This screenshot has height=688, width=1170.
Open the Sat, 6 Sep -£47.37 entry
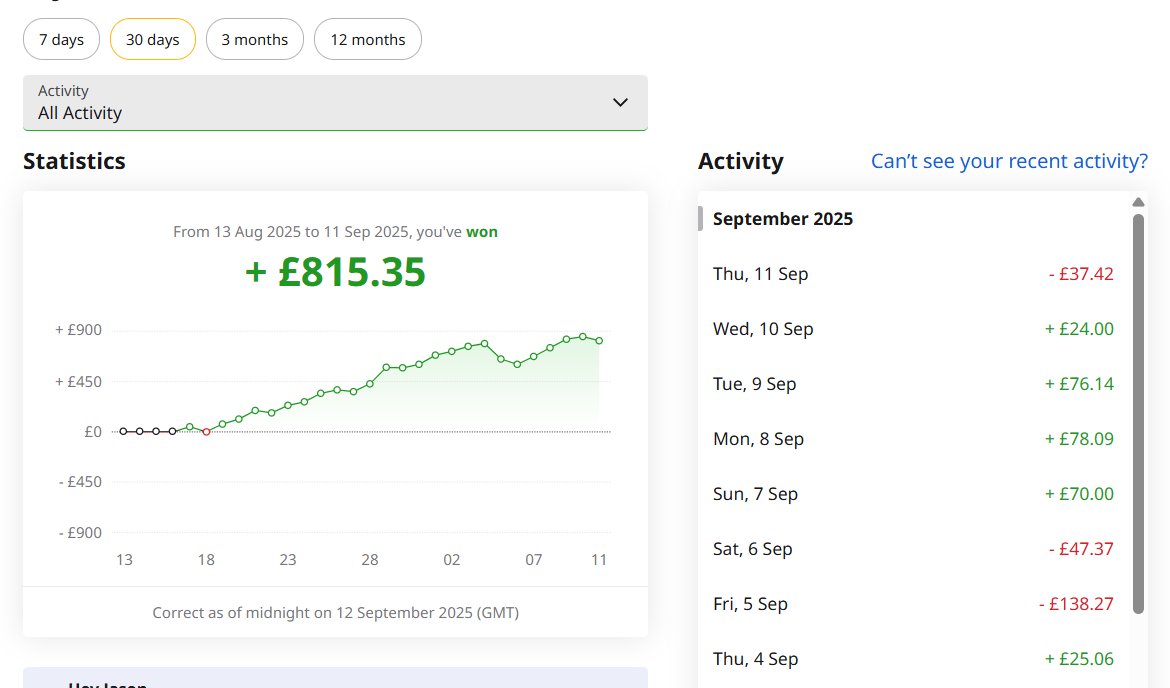[x=913, y=549]
